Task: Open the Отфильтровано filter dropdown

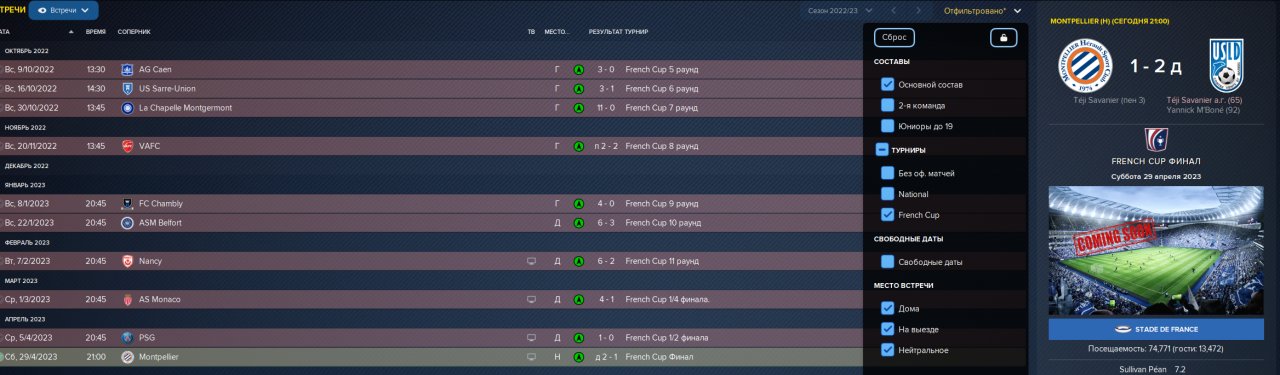Action: (x=983, y=11)
